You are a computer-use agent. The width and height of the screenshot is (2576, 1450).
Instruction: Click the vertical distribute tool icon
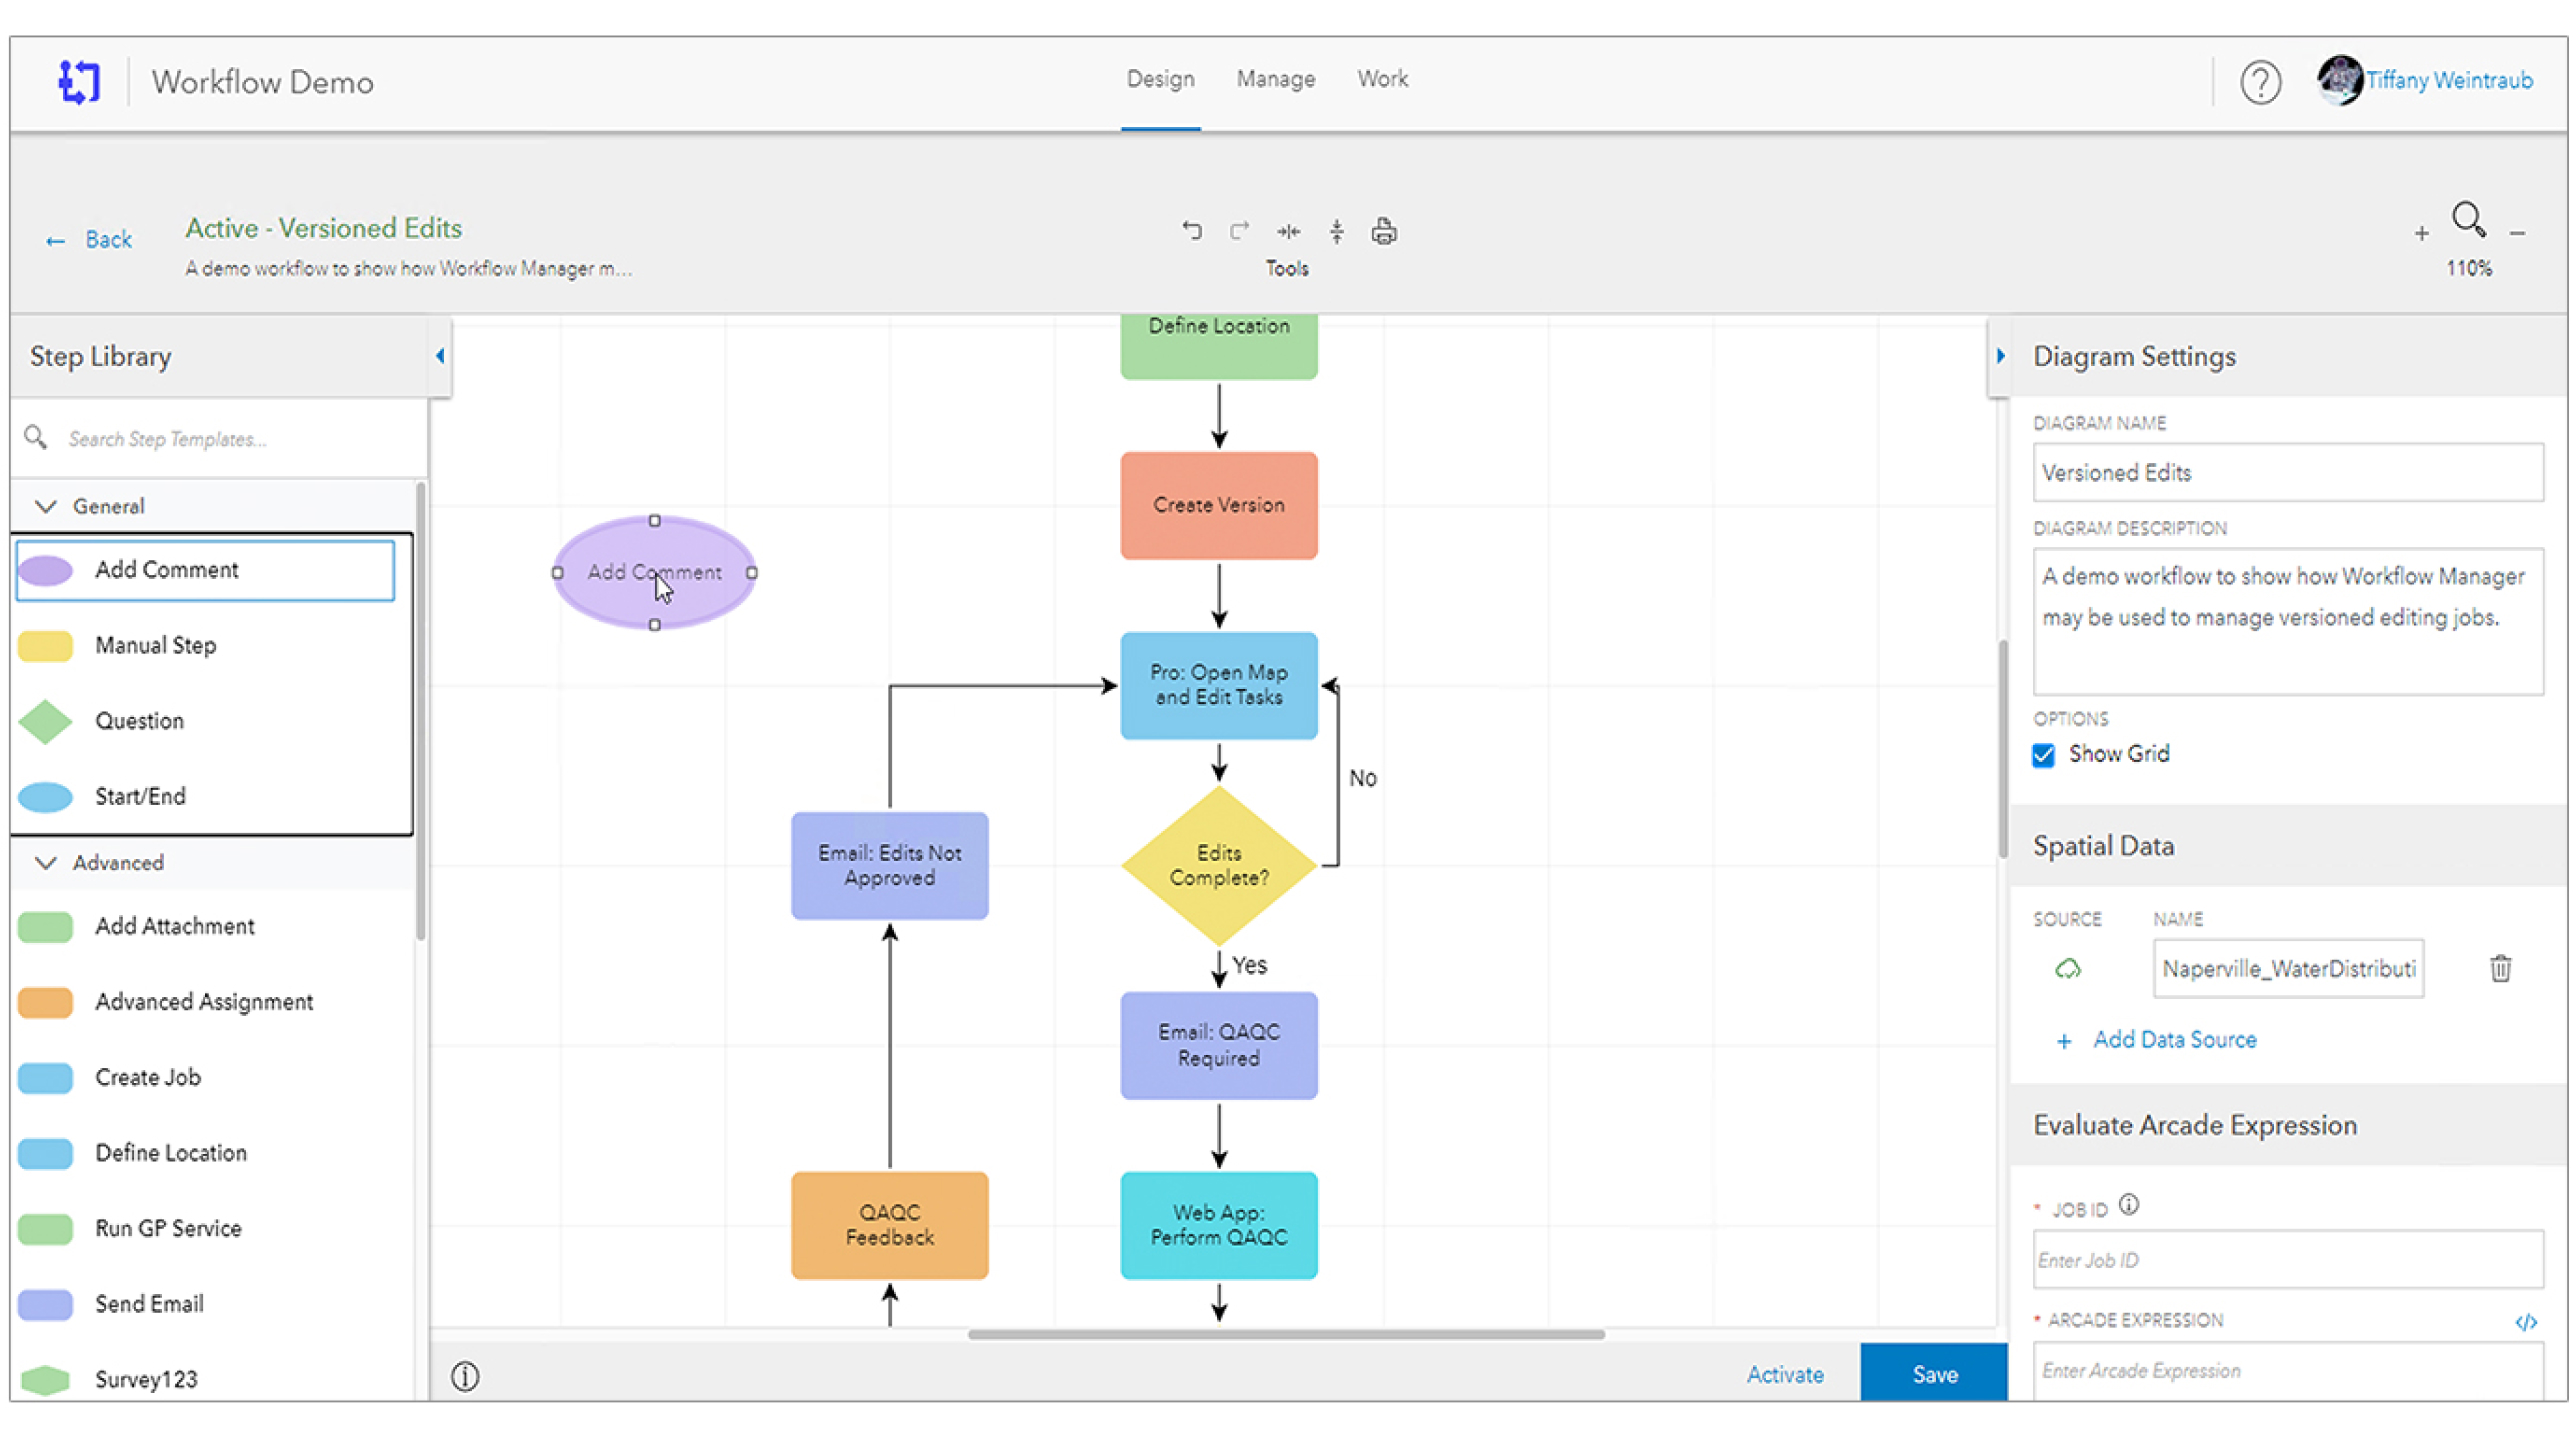pyautogui.click(x=1336, y=231)
